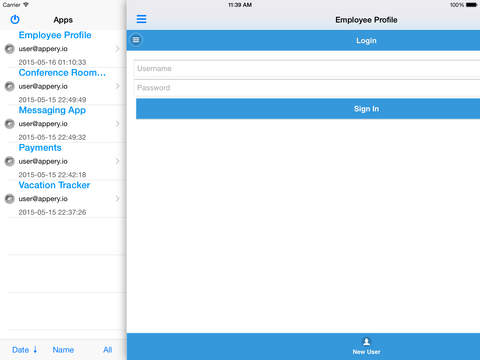This screenshot has width=480, height=360.
Task: Expand Payments row chevron
Action: [x=117, y=161]
